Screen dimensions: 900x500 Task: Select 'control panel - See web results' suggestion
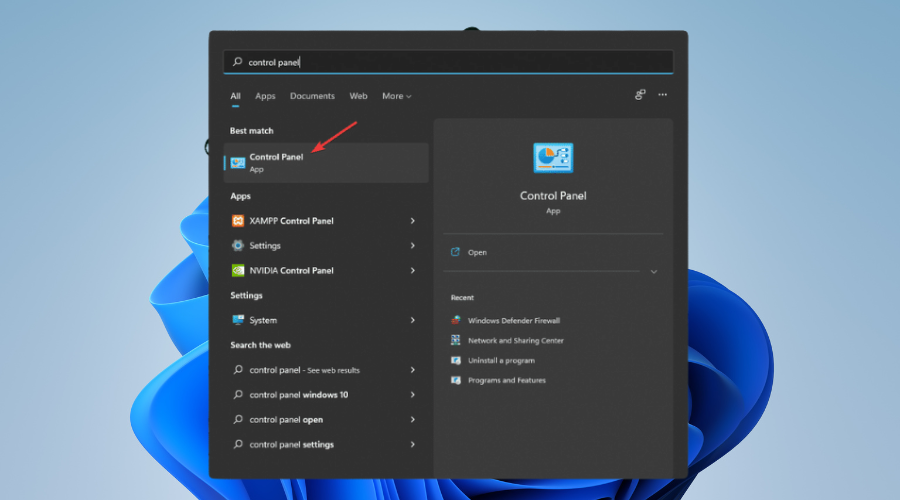point(304,370)
